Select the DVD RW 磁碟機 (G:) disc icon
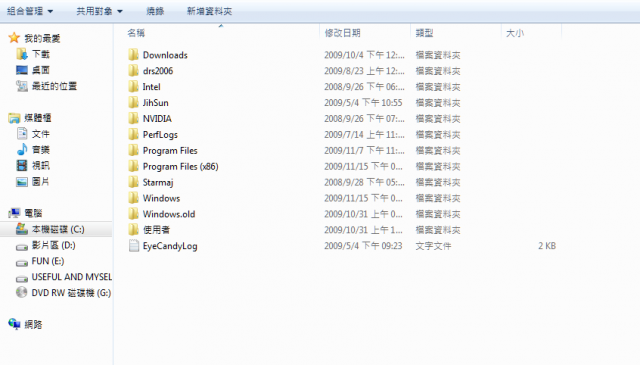The height and width of the screenshot is (365, 640). [x=22, y=292]
